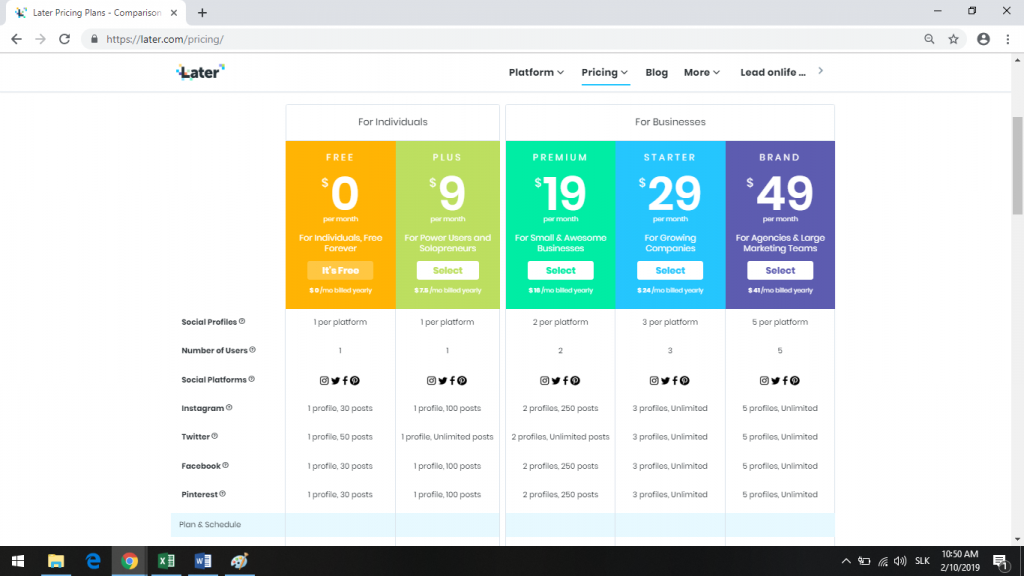Open the Blog page link
Viewport: 1024px width, 576px height.
point(656,72)
